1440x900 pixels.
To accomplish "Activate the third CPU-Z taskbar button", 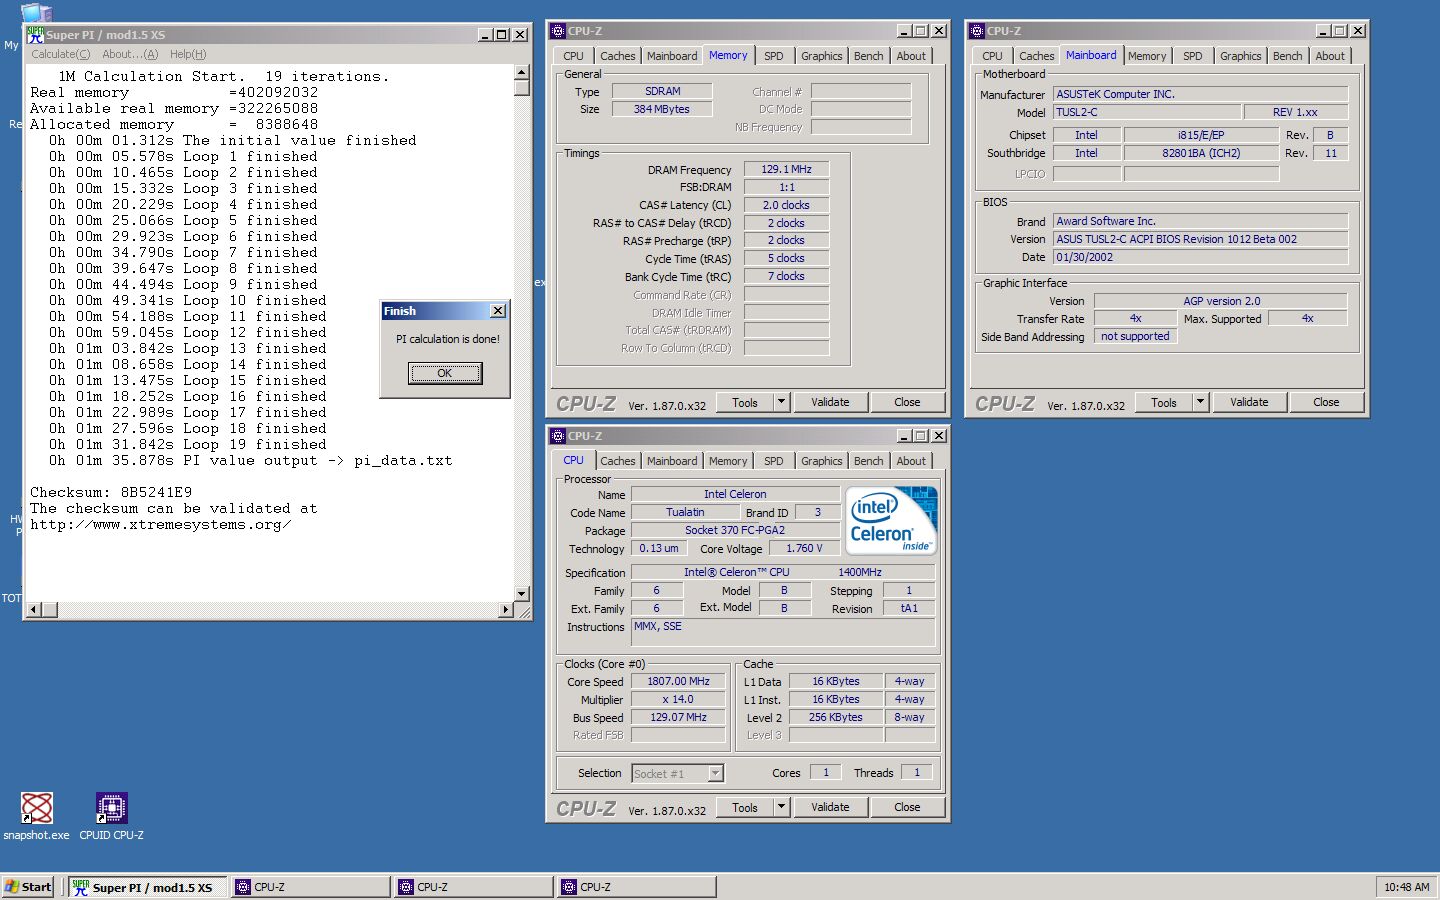I will 636,887.
